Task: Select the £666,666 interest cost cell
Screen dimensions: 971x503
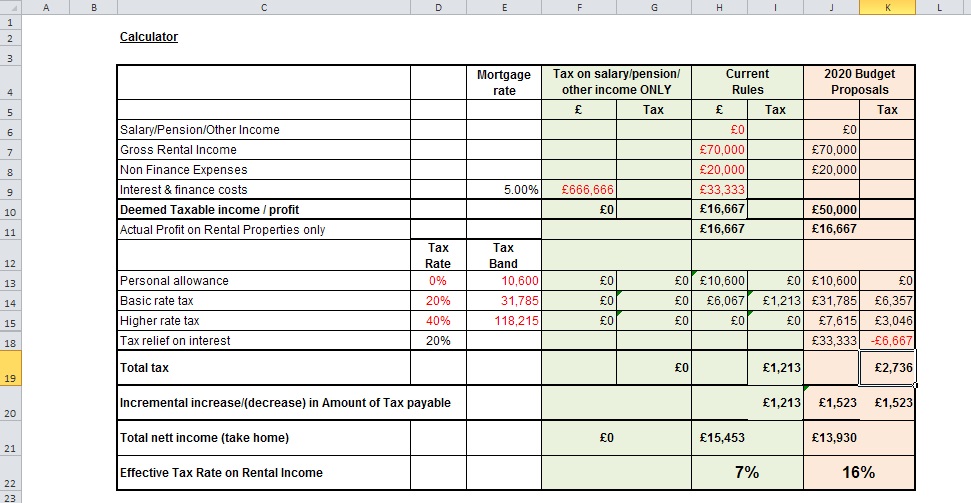Action: 579,190
